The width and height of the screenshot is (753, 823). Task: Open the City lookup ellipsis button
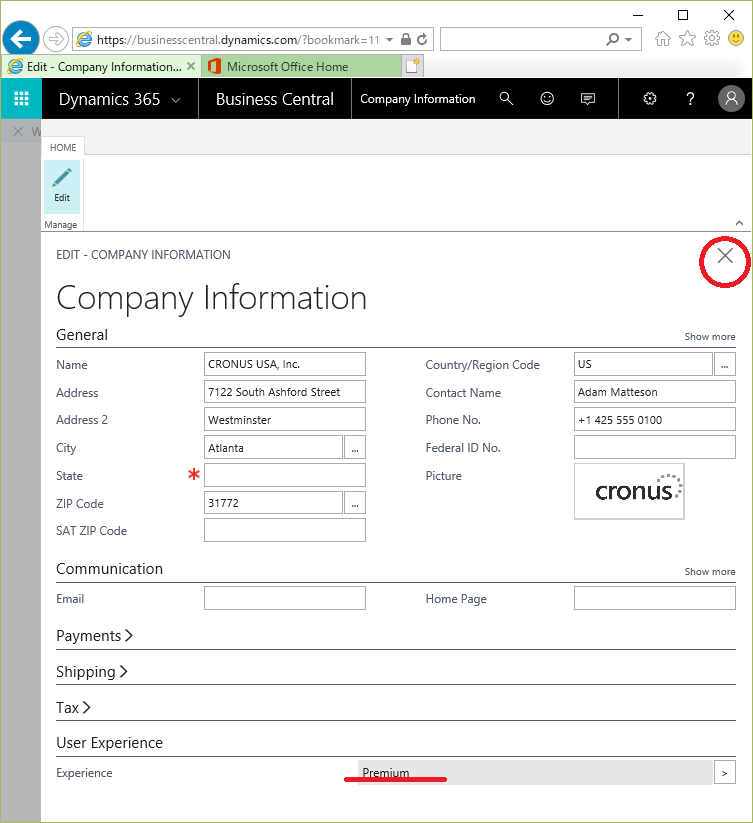(355, 448)
